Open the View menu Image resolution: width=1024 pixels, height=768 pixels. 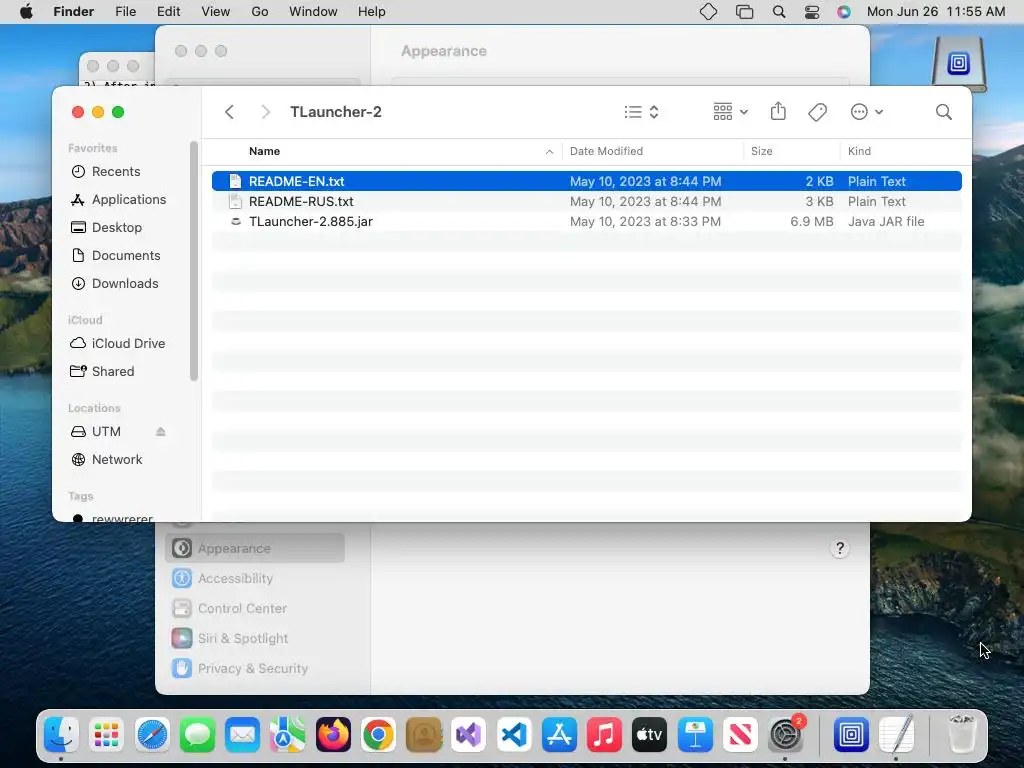click(216, 12)
